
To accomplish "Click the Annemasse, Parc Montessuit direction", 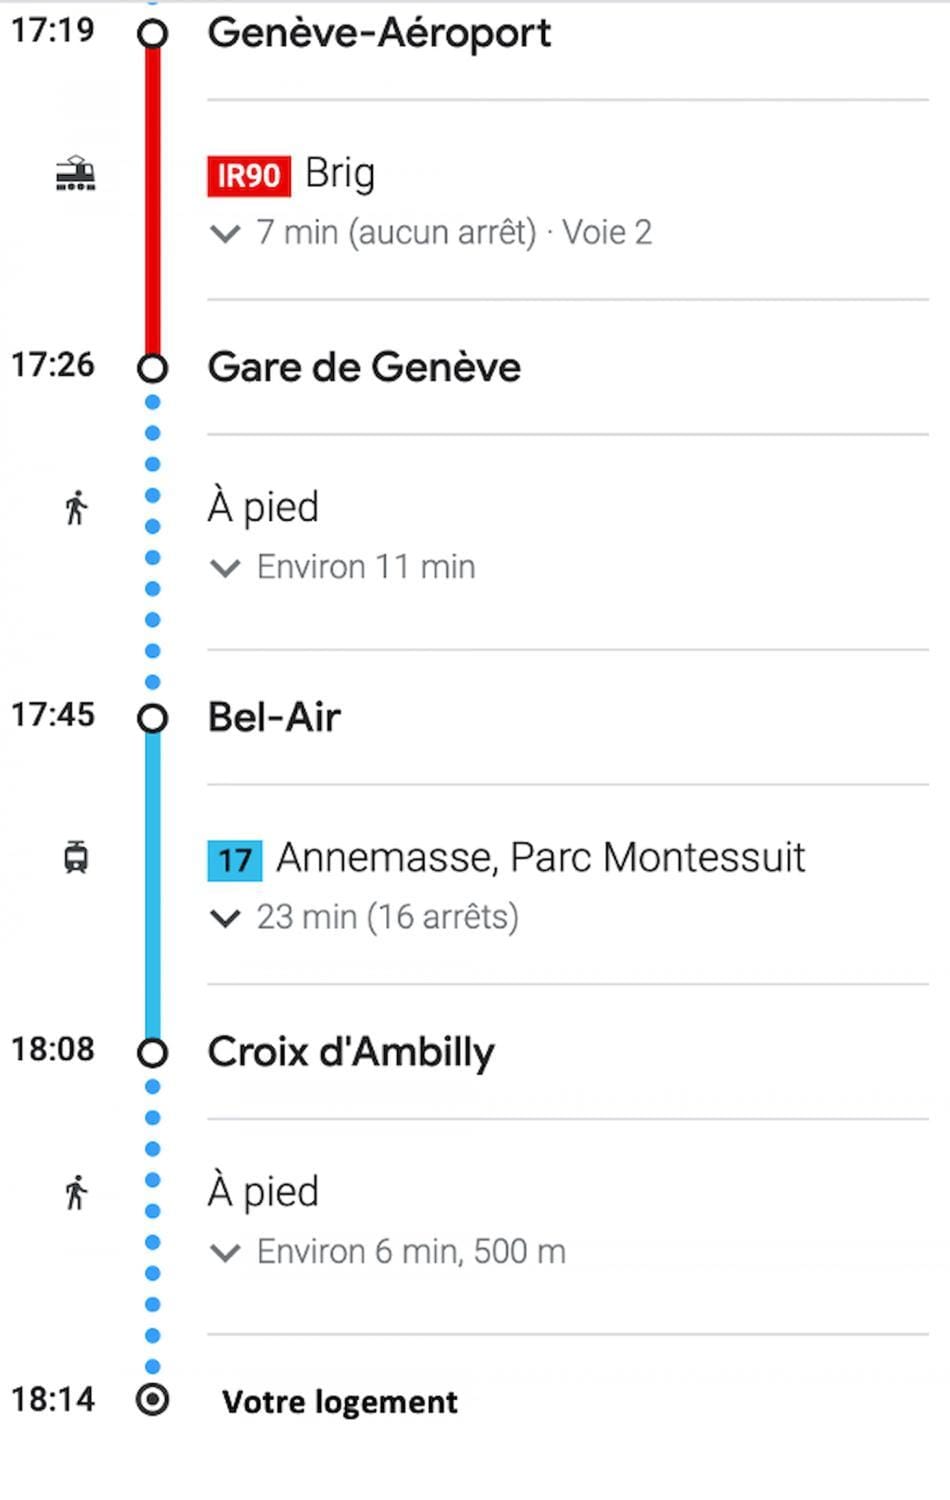I will [541, 858].
